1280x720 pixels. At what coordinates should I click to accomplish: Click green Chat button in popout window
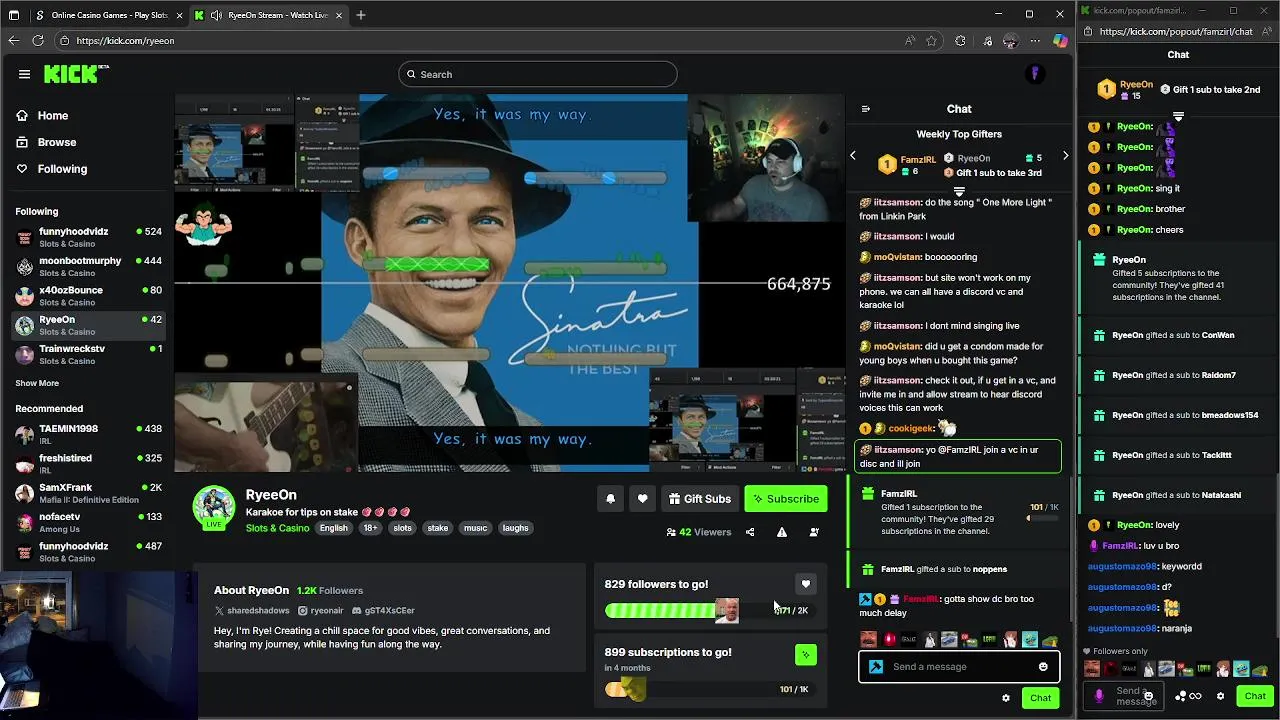[x=1255, y=696]
